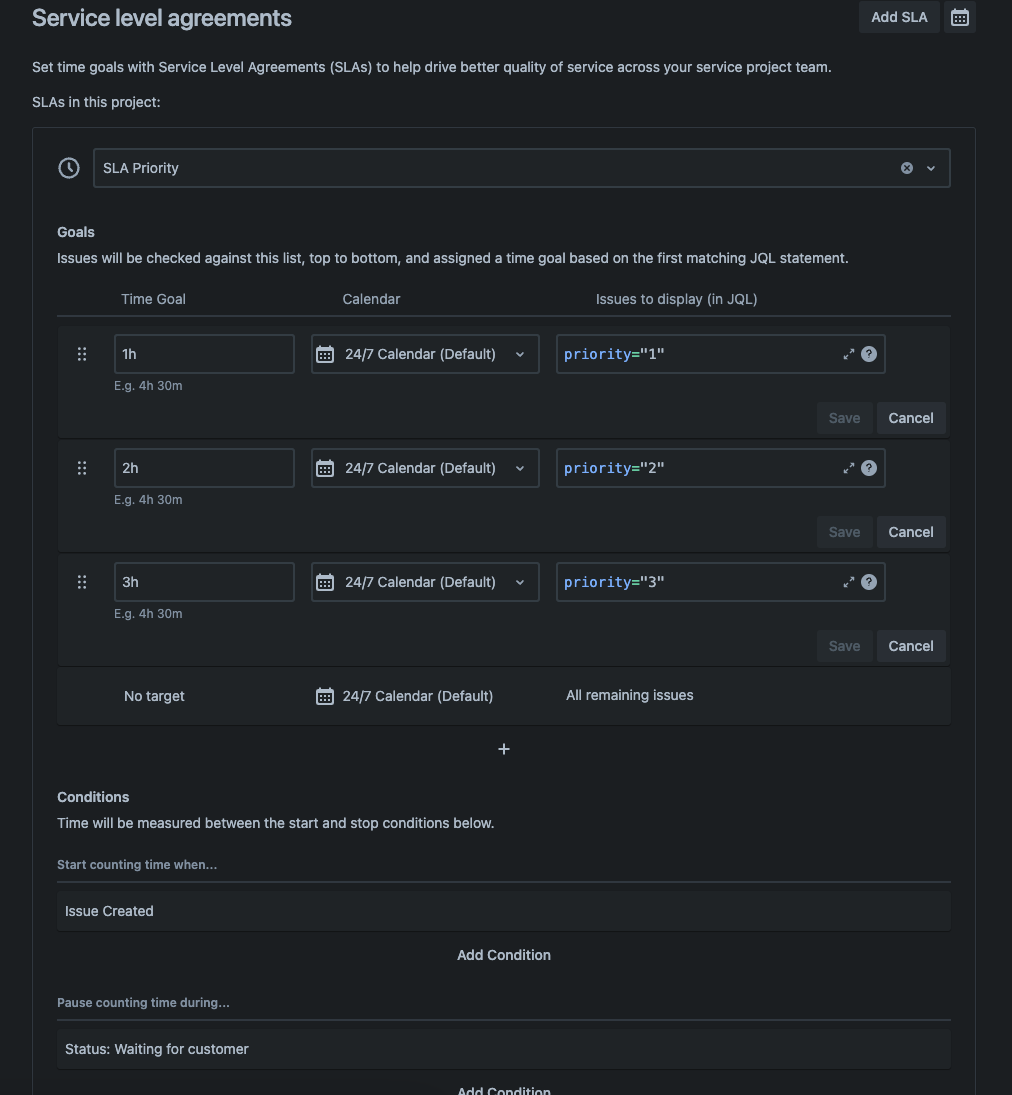Expand the SLA Priority dropdown

click(931, 168)
